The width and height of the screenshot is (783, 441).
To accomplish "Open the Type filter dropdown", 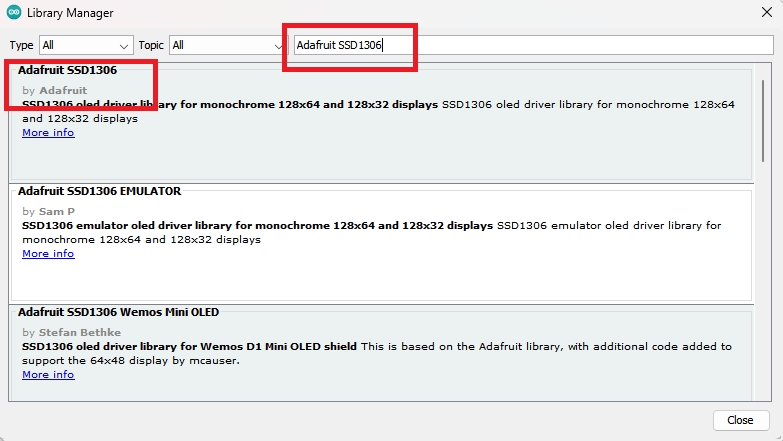I will 85,45.
